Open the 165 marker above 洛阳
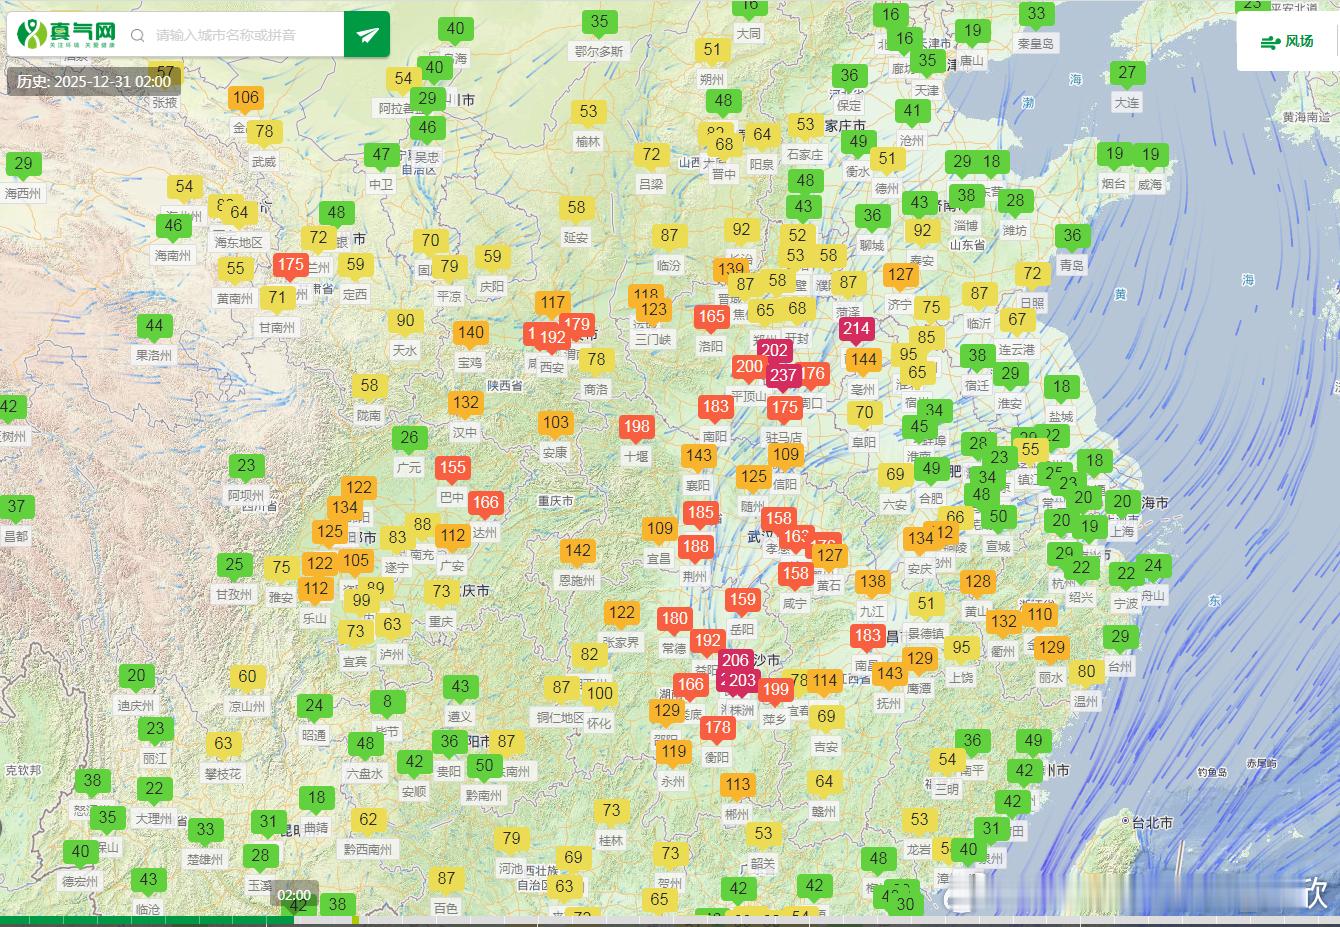The height and width of the screenshot is (927, 1340). [x=712, y=318]
